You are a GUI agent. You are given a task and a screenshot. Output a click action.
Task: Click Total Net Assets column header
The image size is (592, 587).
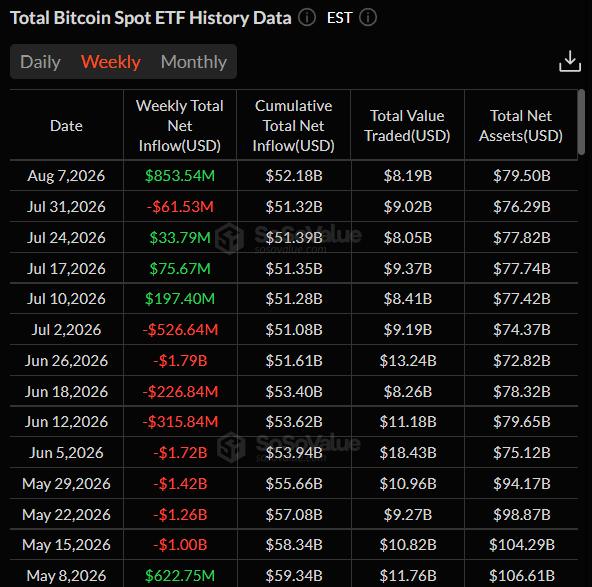coord(521,126)
